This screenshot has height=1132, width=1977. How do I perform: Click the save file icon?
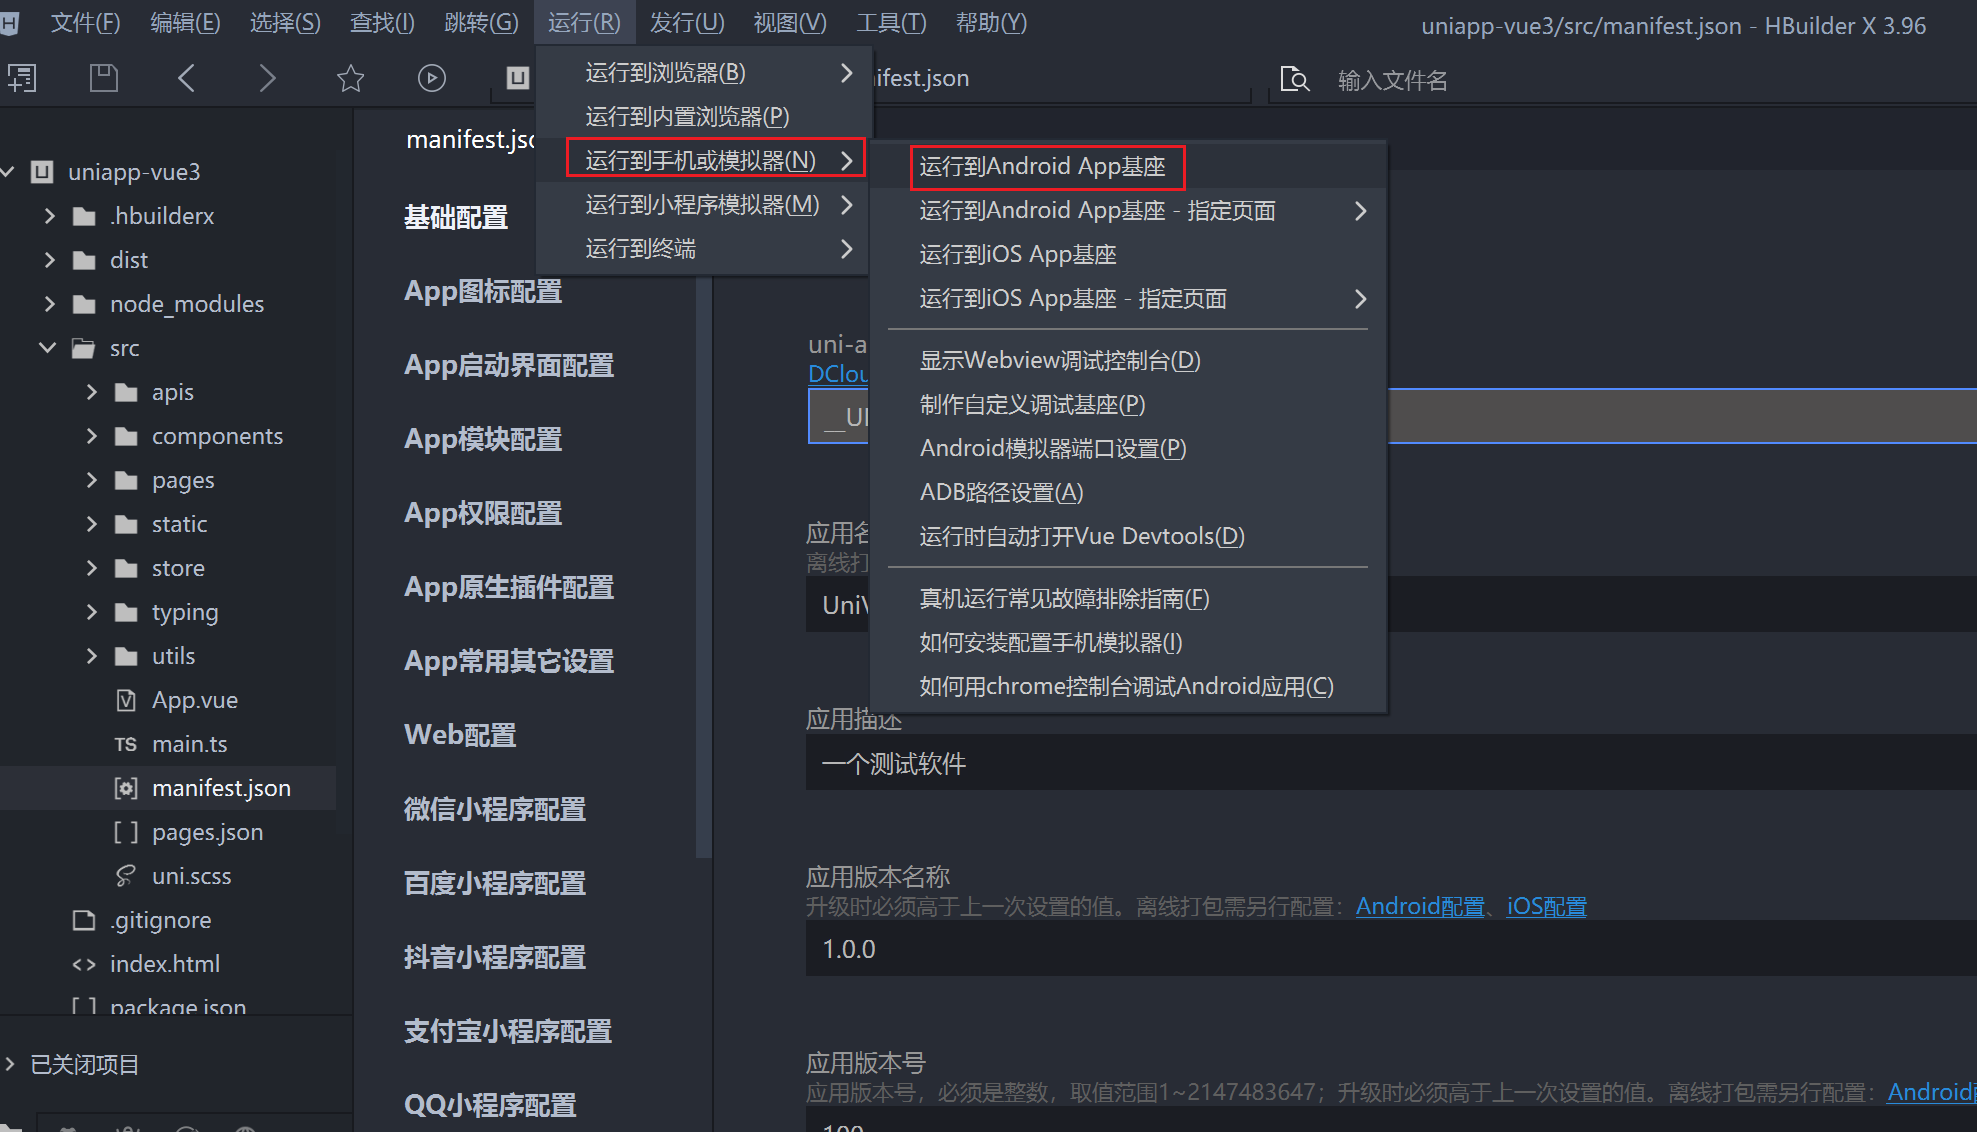103,78
